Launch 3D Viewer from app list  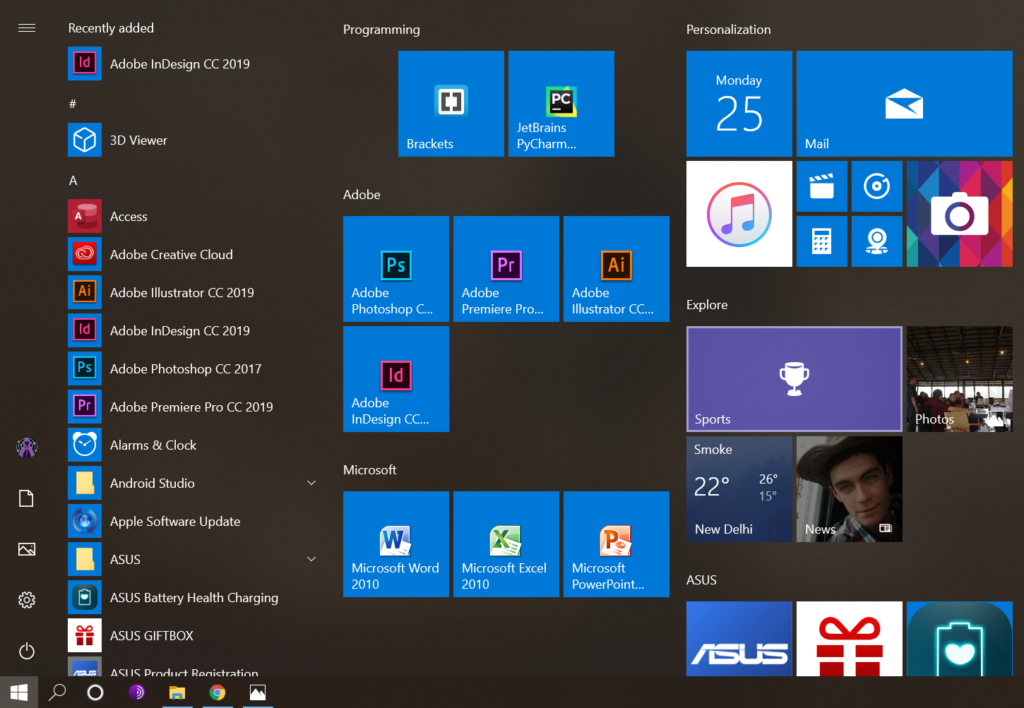coord(193,140)
